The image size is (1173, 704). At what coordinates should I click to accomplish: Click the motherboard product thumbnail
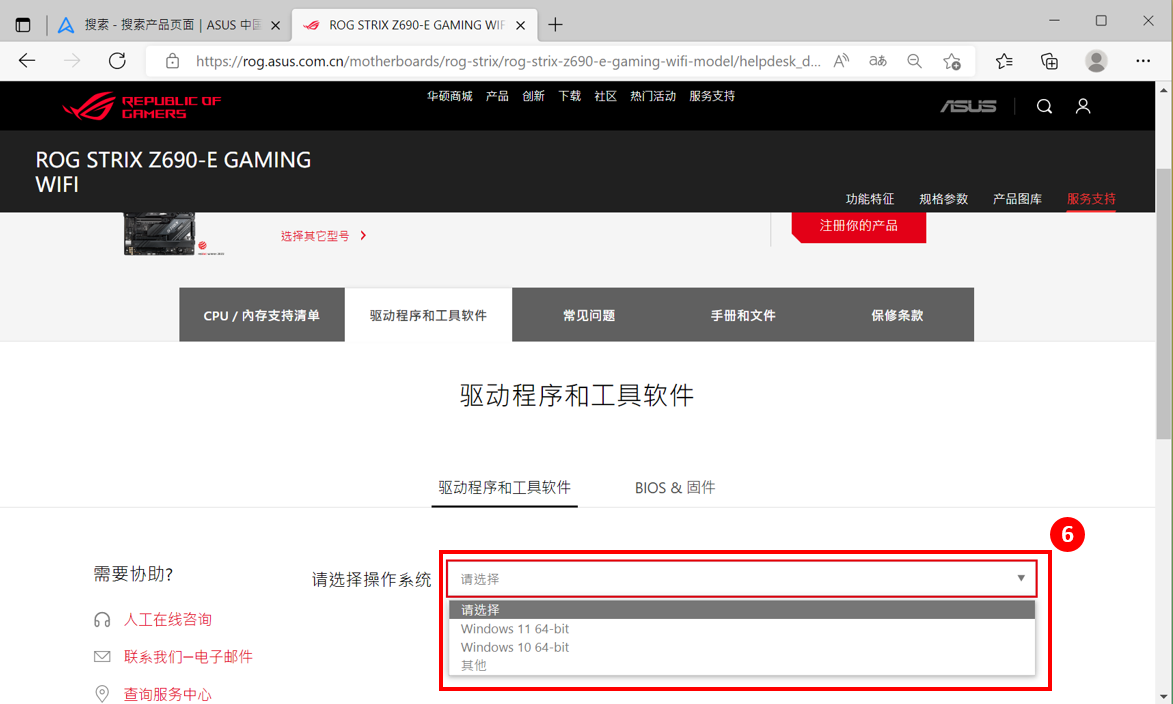click(159, 233)
